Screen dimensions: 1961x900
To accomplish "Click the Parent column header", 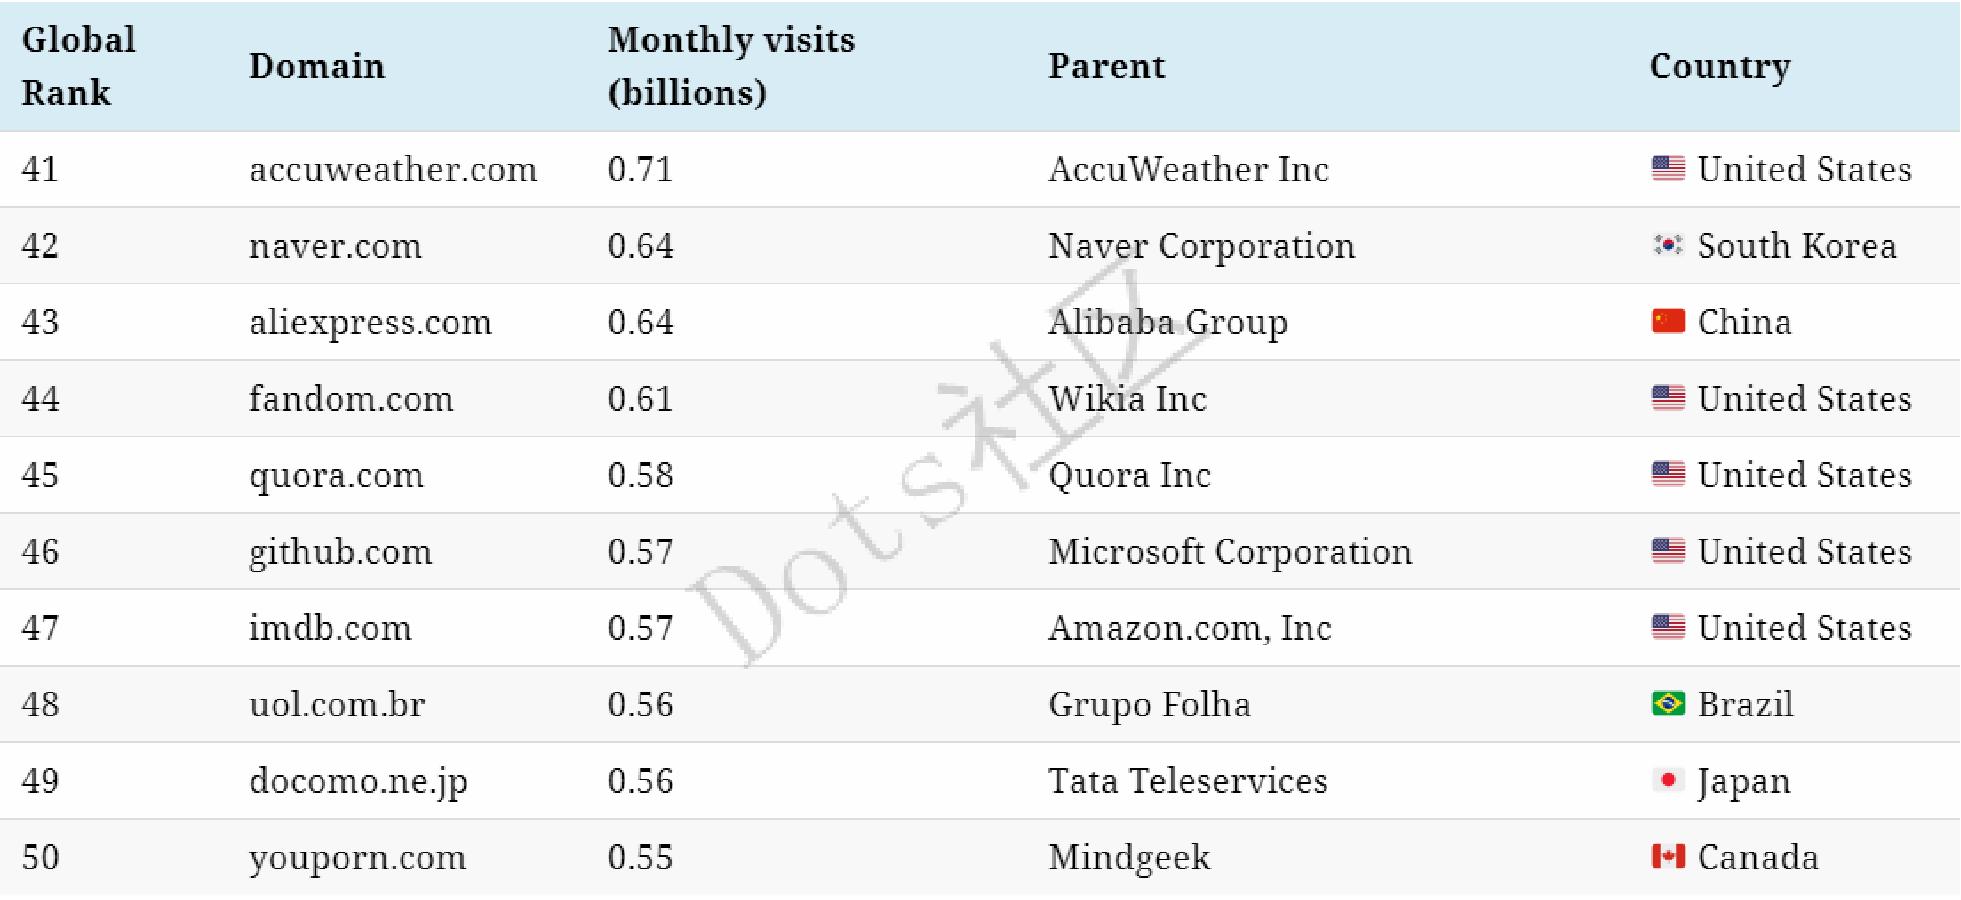I will (1106, 66).
